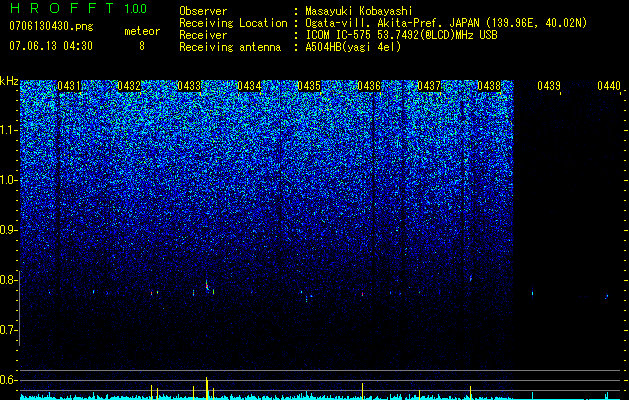Click the tallest yellow meteor peak line
Image resolution: width=629 pixels, height=400 pixels.
(207, 388)
